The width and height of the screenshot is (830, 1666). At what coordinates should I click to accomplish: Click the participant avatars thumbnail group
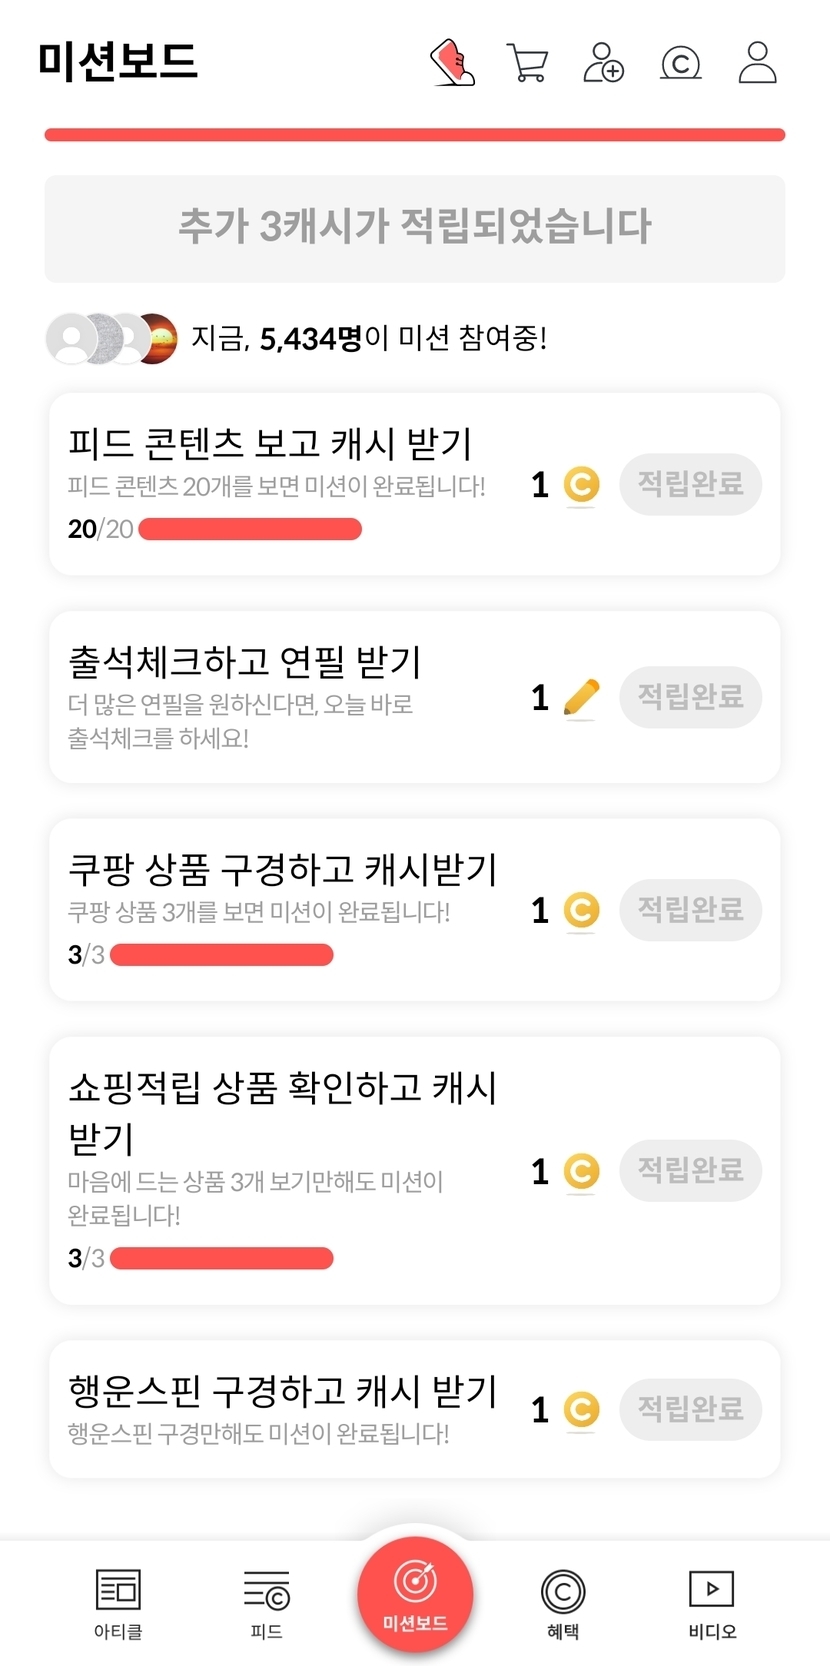(x=112, y=339)
